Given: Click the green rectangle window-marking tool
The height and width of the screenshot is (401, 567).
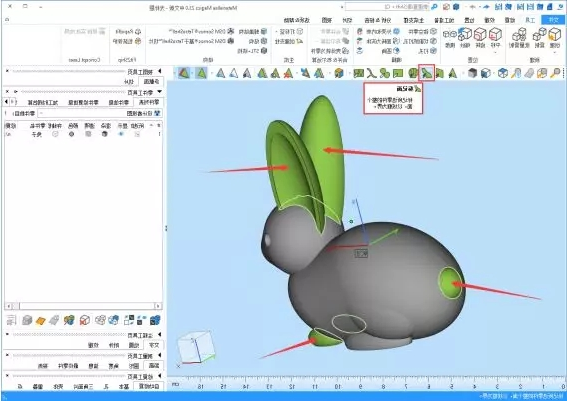Looking at the screenshot, I should point(398,73).
